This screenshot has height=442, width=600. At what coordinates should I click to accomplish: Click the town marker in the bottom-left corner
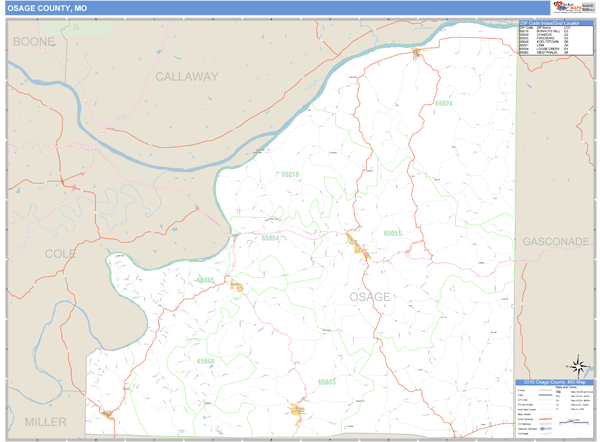click(x=107, y=412)
